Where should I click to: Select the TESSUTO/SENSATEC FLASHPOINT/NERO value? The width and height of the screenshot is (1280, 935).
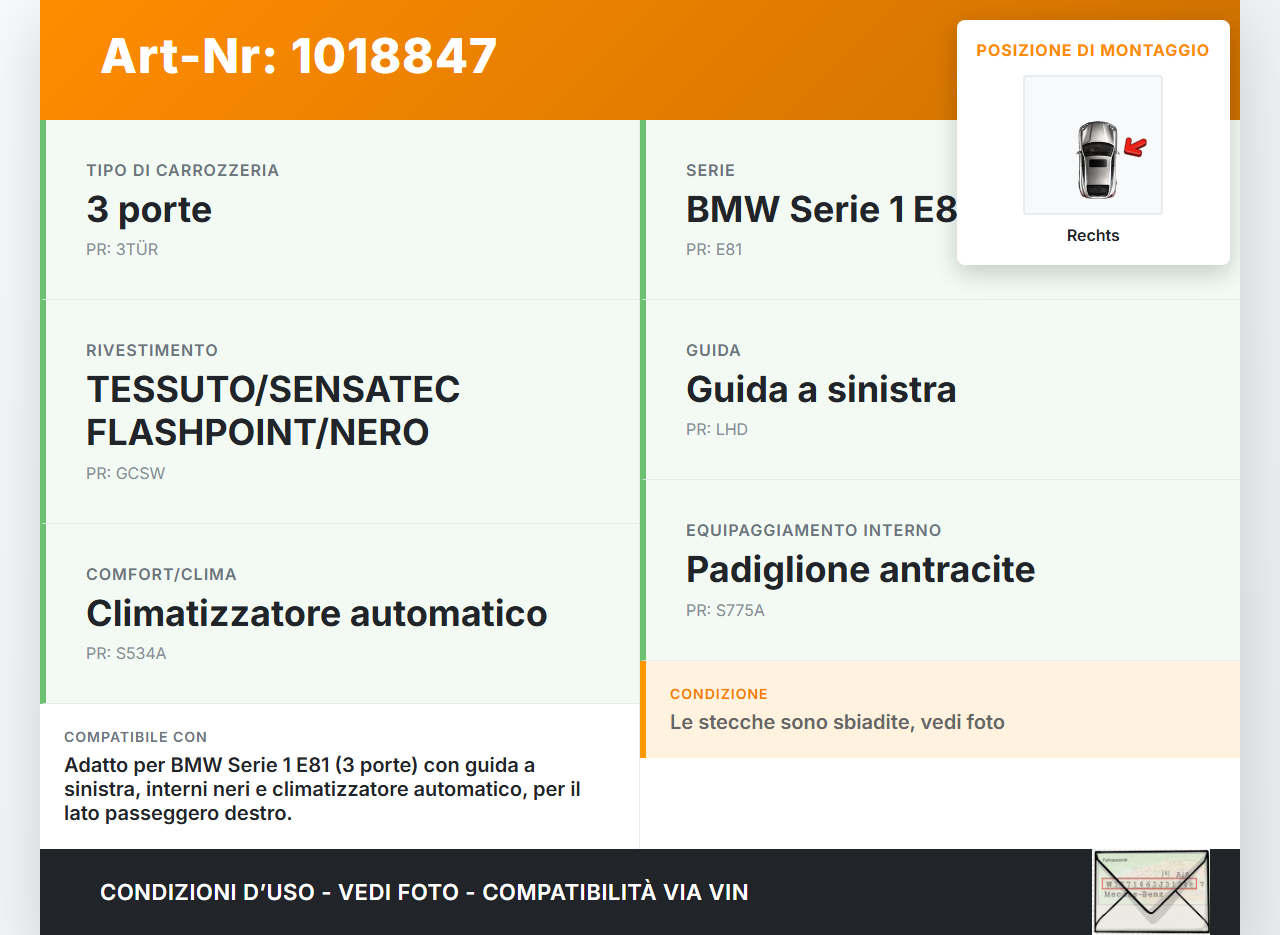pos(273,411)
